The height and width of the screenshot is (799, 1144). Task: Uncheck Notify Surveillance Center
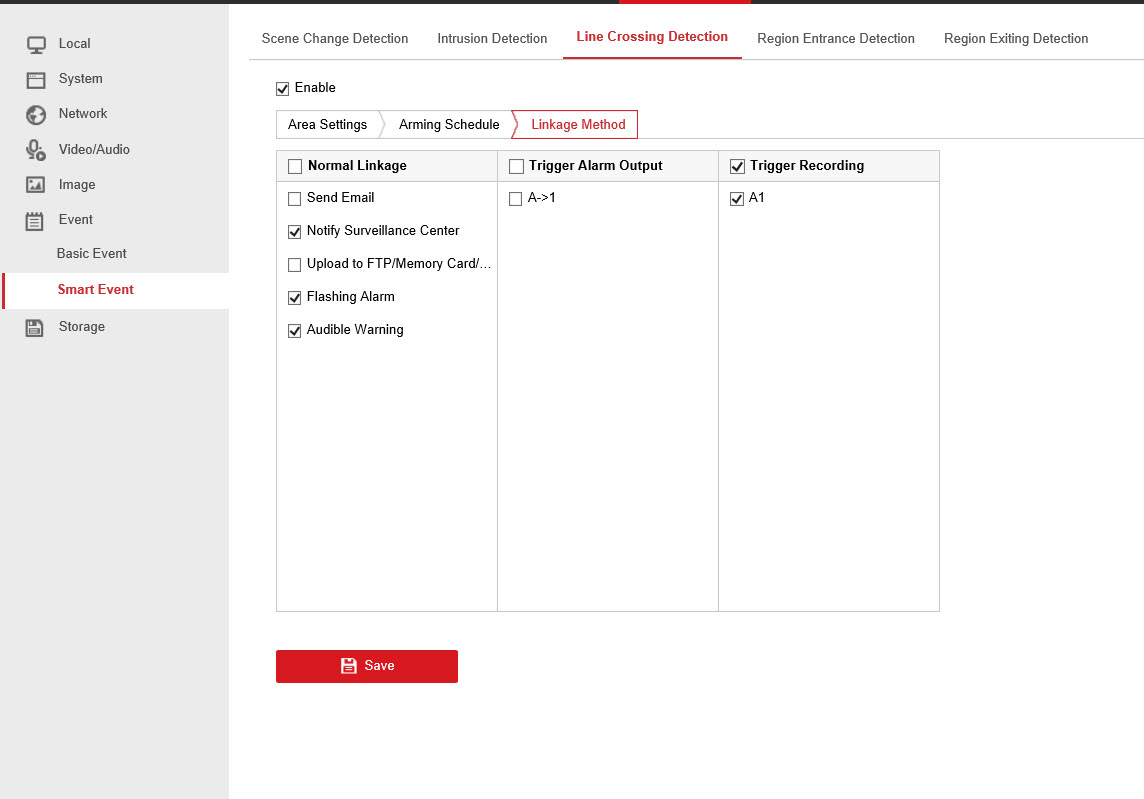[x=295, y=232]
